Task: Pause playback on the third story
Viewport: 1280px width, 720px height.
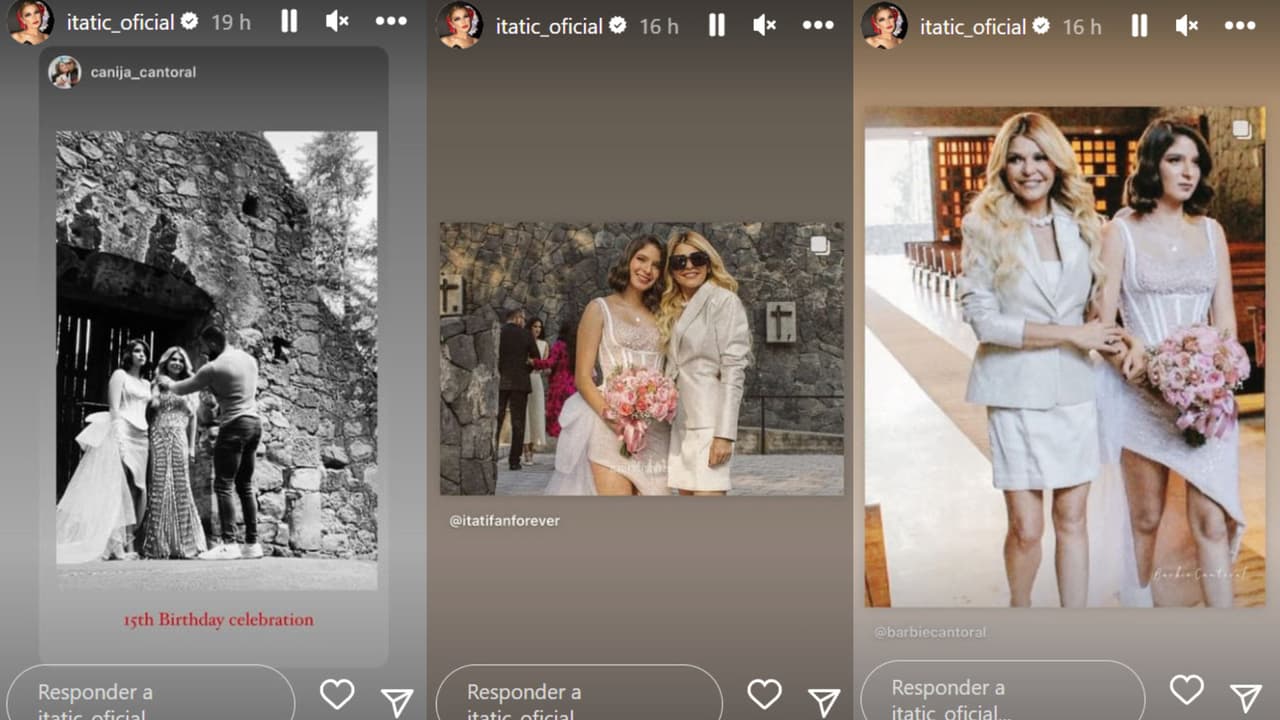Action: click(x=1138, y=26)
